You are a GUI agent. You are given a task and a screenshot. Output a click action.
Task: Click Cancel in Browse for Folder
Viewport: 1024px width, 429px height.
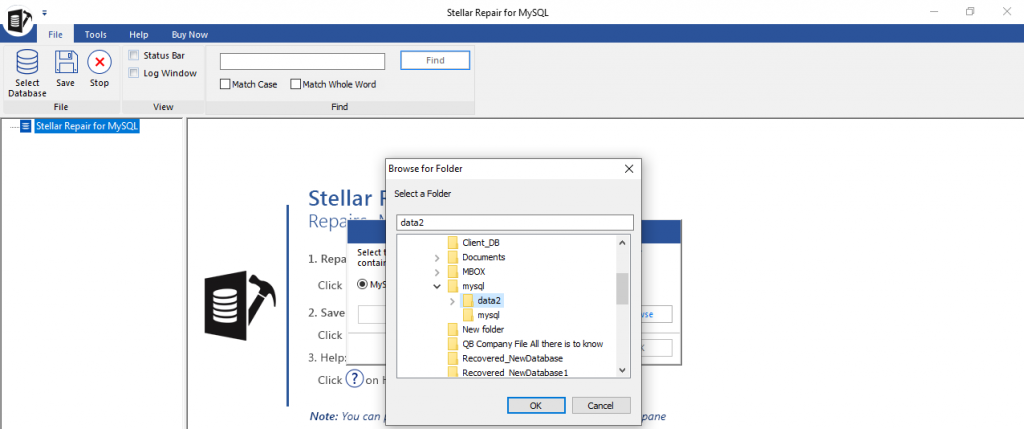(601, 405)
